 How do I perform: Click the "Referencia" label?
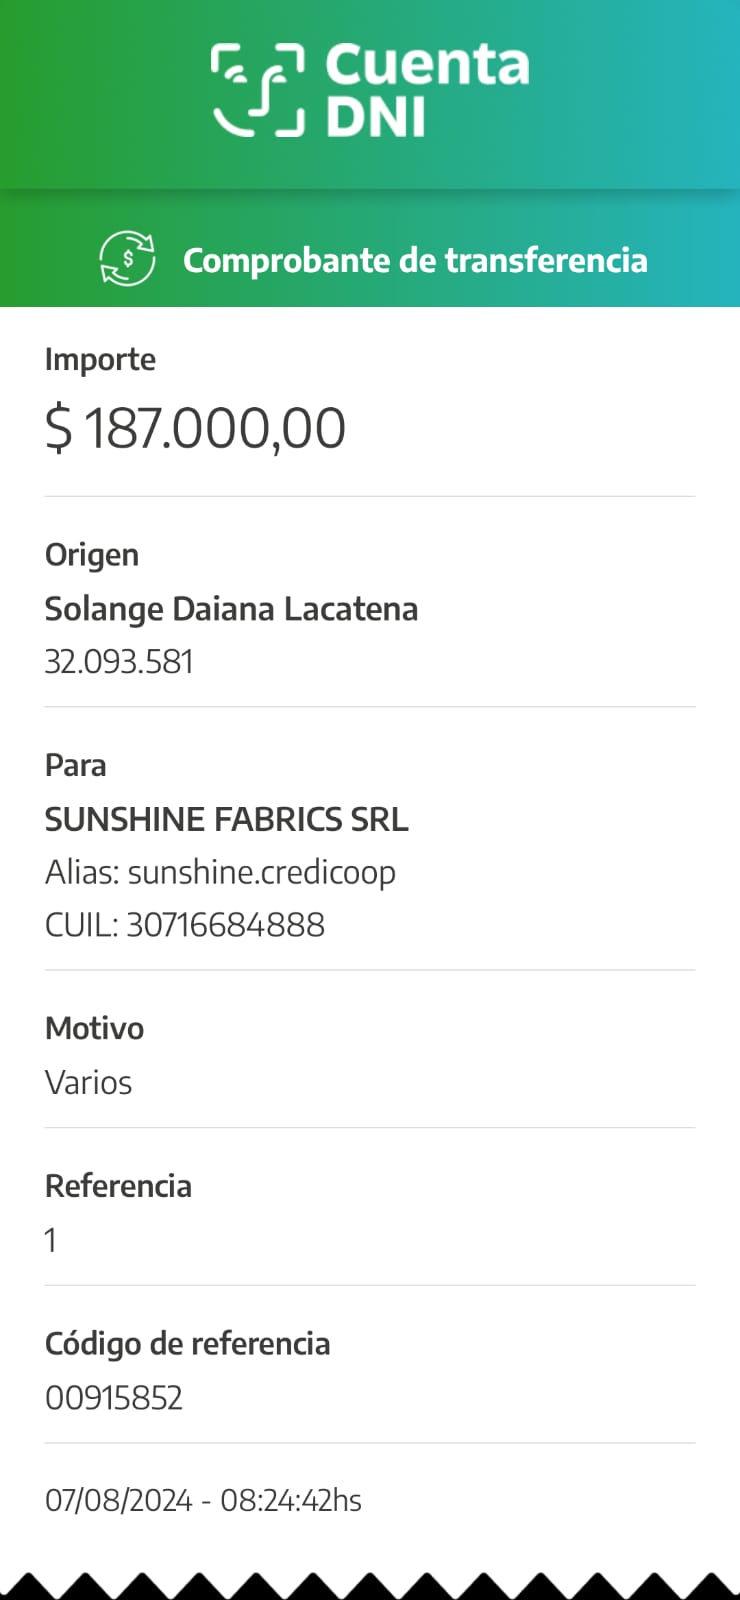click(118, 1186)
